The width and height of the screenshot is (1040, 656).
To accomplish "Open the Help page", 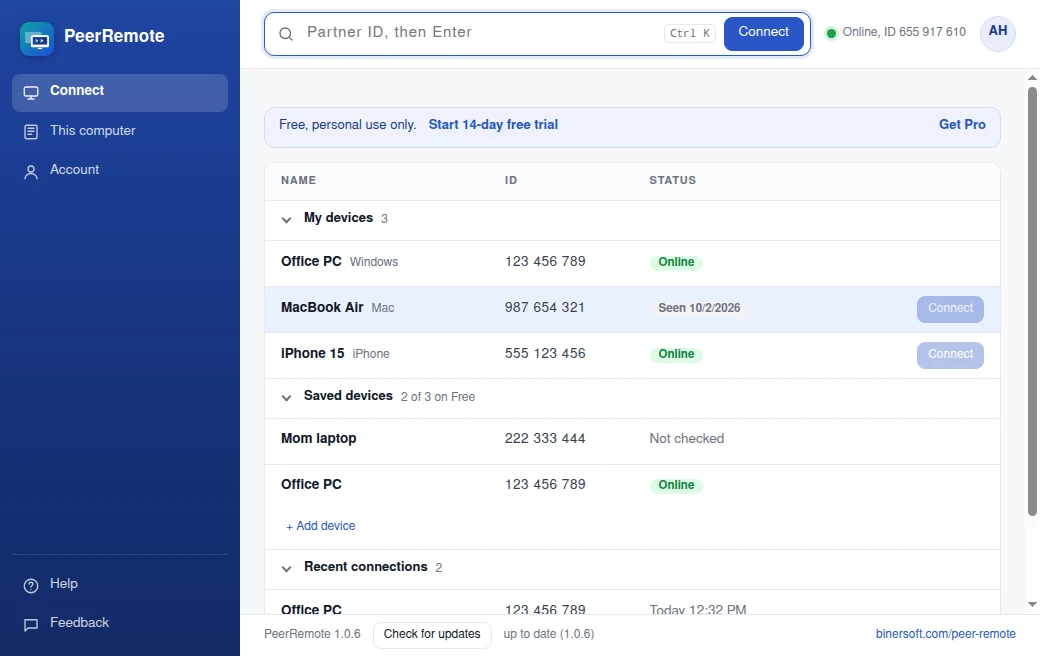I will point(120,584).
